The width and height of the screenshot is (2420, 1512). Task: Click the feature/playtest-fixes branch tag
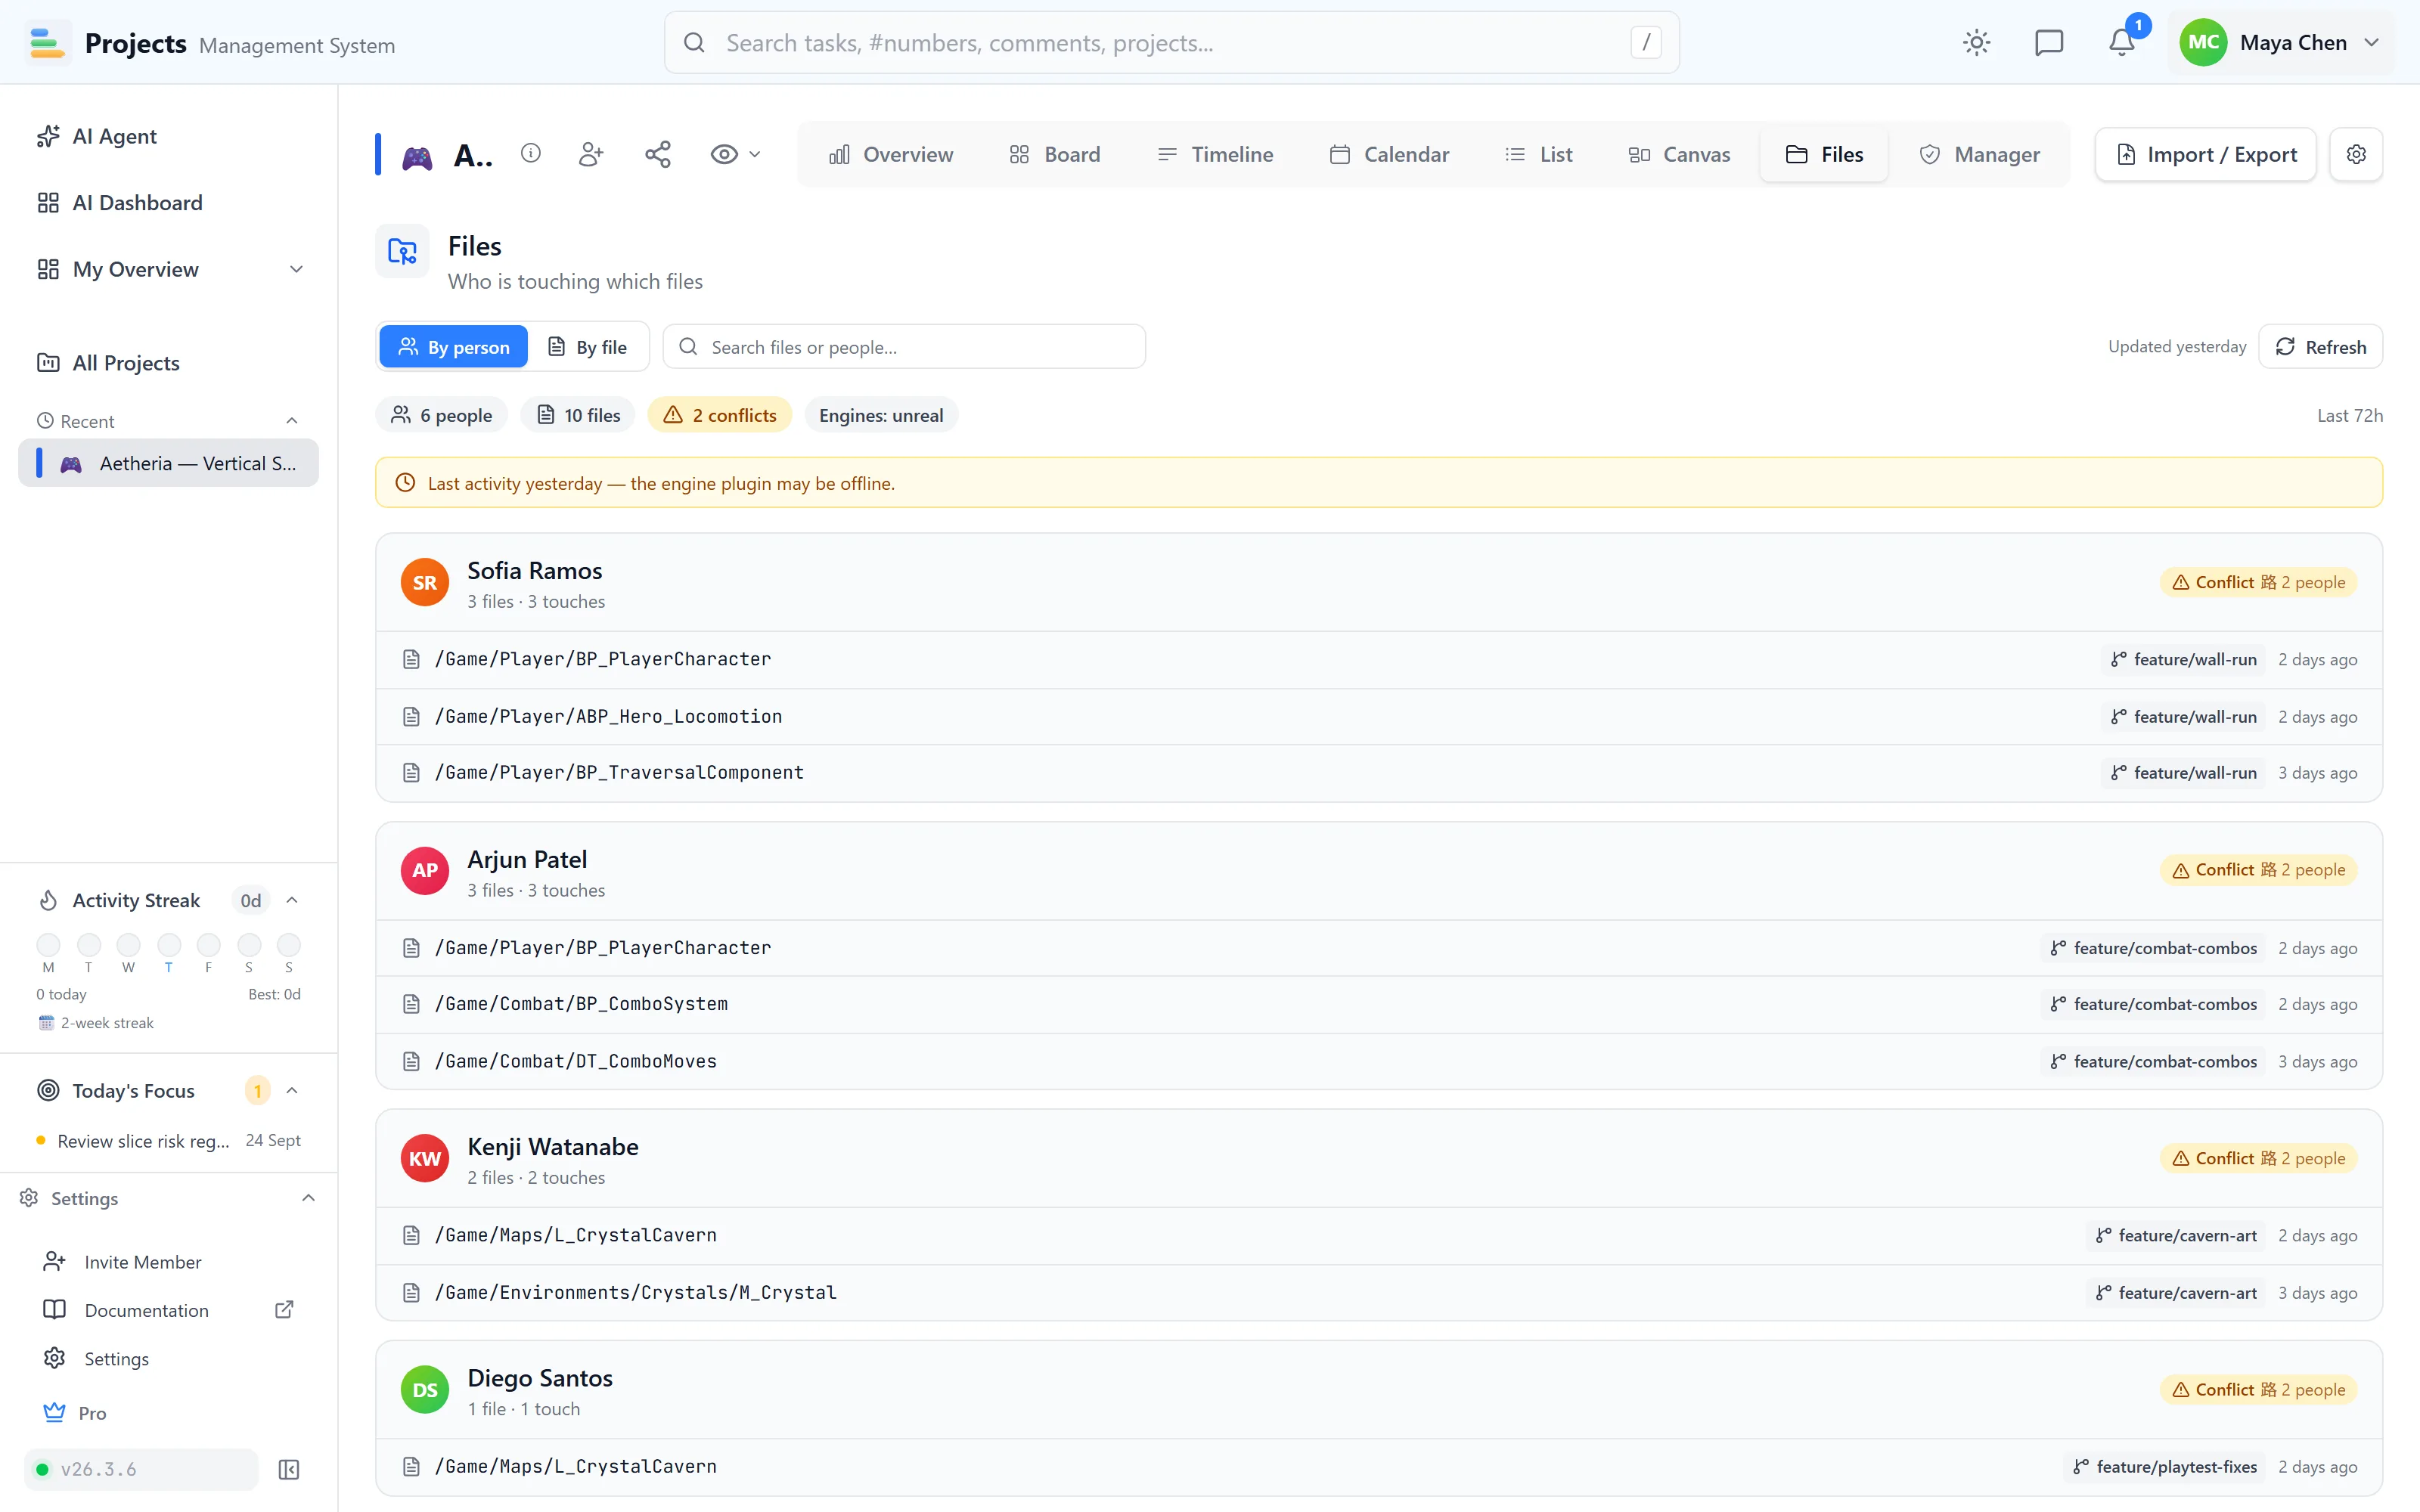click(x=2164, y=1467)
